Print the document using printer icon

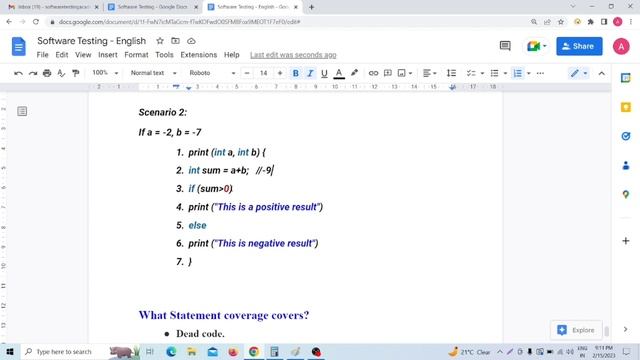tap(47, 73)
